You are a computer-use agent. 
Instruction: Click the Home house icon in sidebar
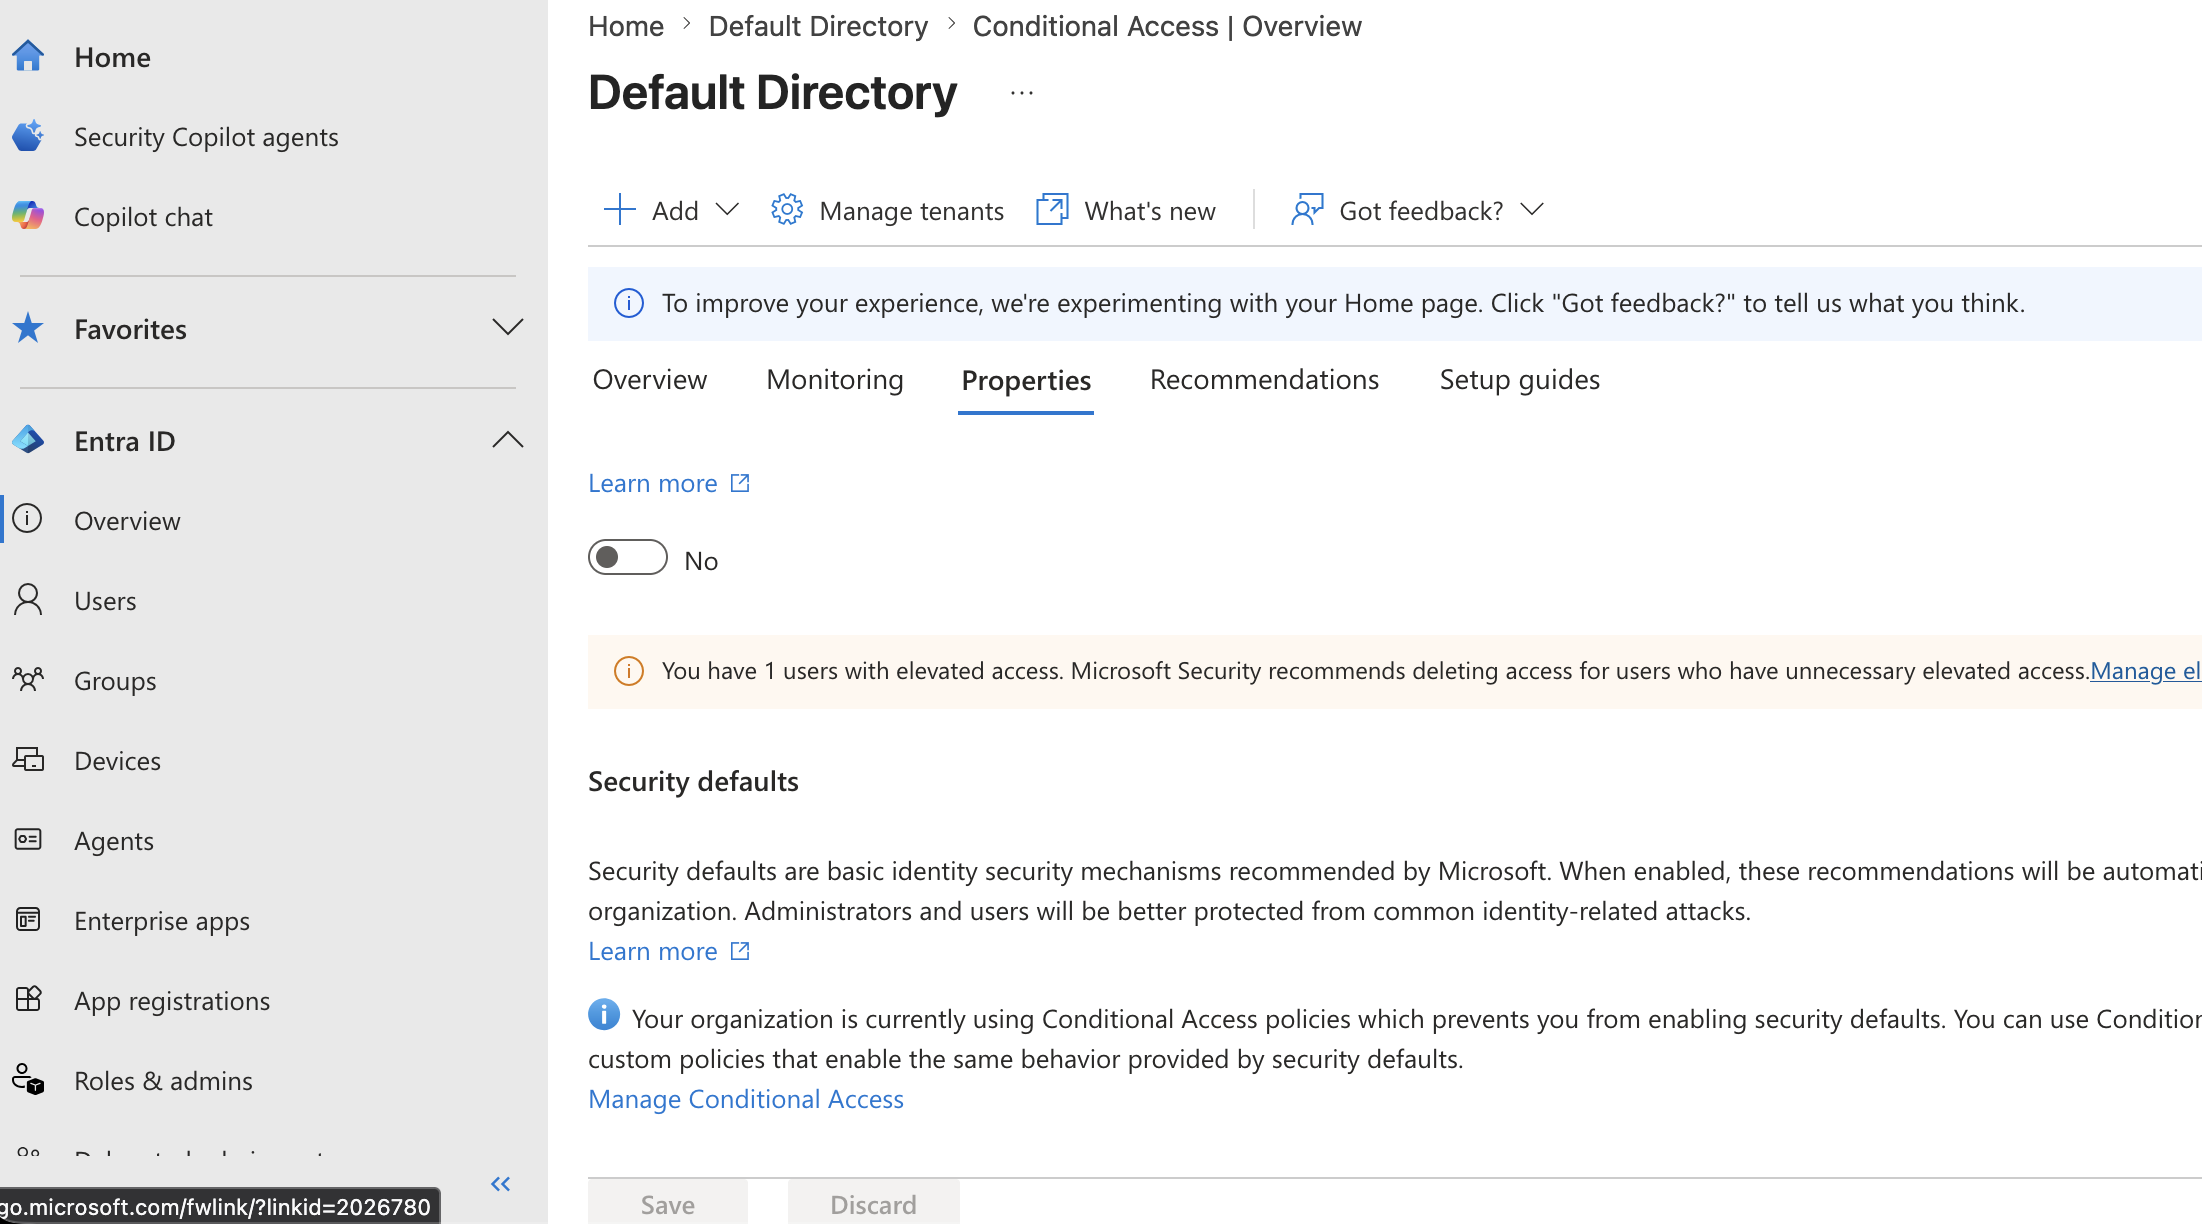tap(28, 56)
